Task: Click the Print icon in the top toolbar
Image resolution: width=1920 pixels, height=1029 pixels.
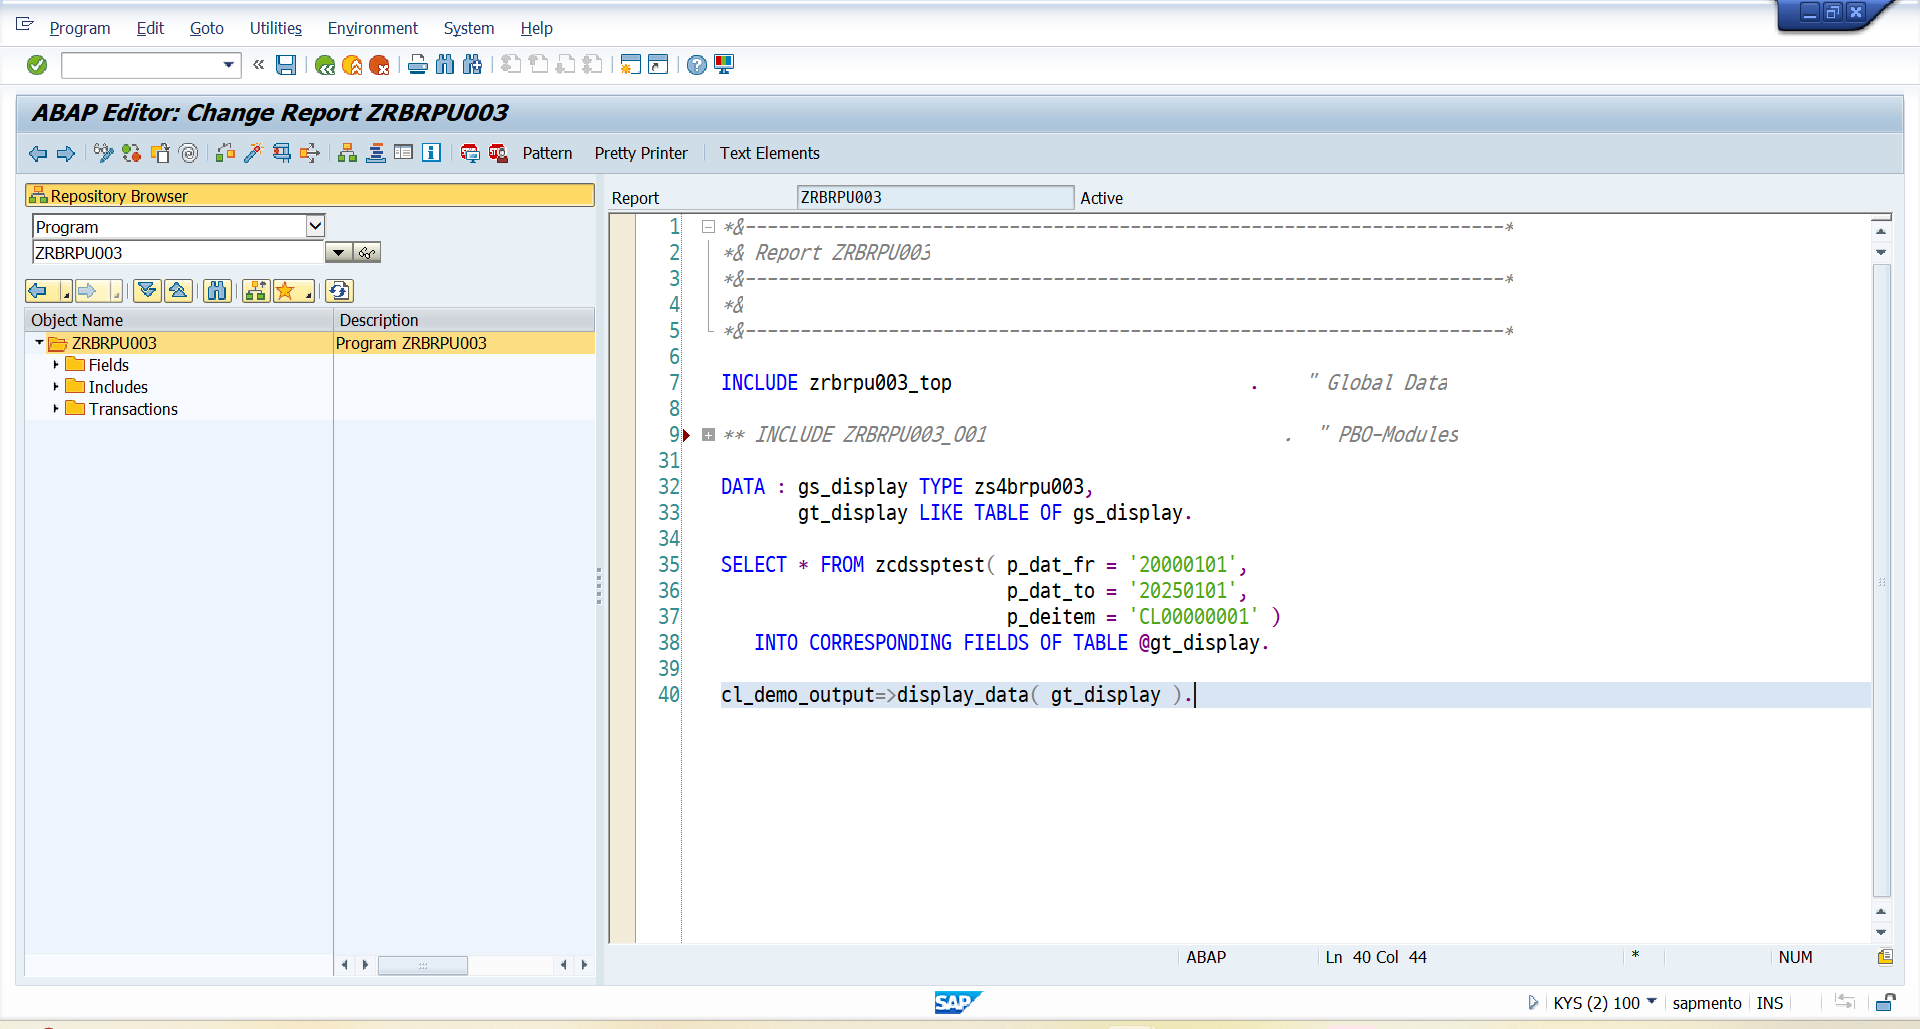Action: pos(418,65)
